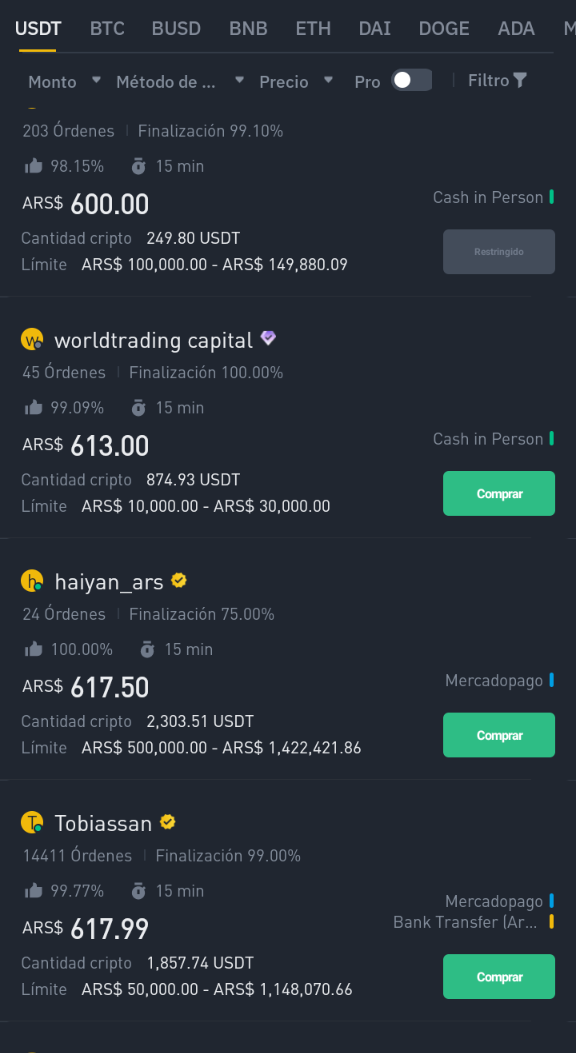This screenshot has width=576, height=1053.
Task: Click Comprar on Tobiassan's offer
Action: (498, 976)
